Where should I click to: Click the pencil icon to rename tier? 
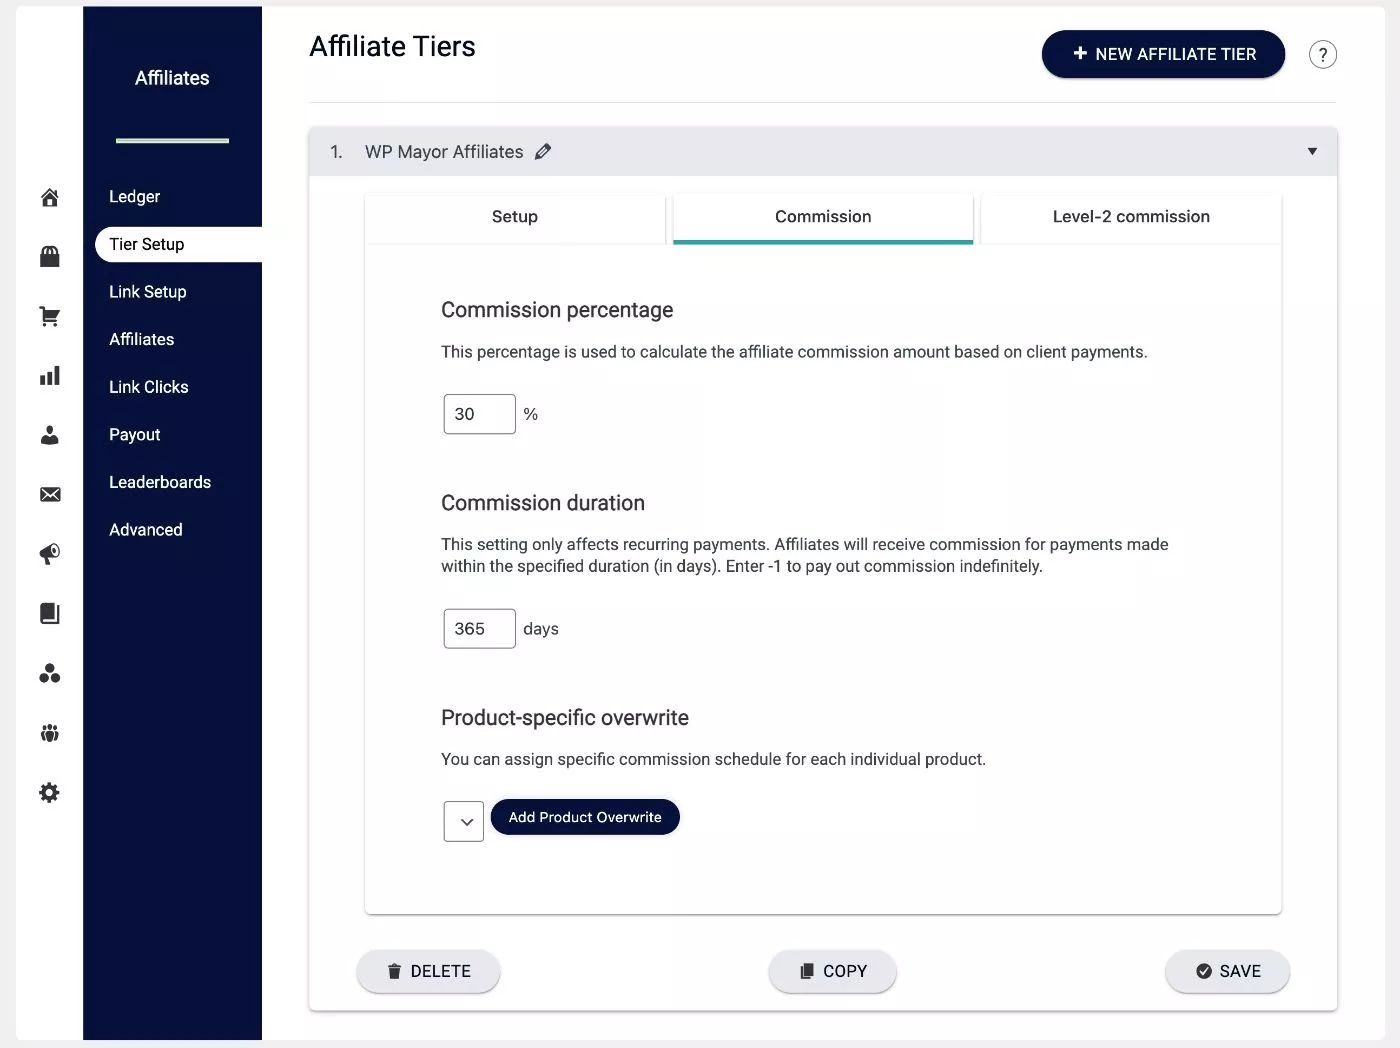[x=543, y=152]
